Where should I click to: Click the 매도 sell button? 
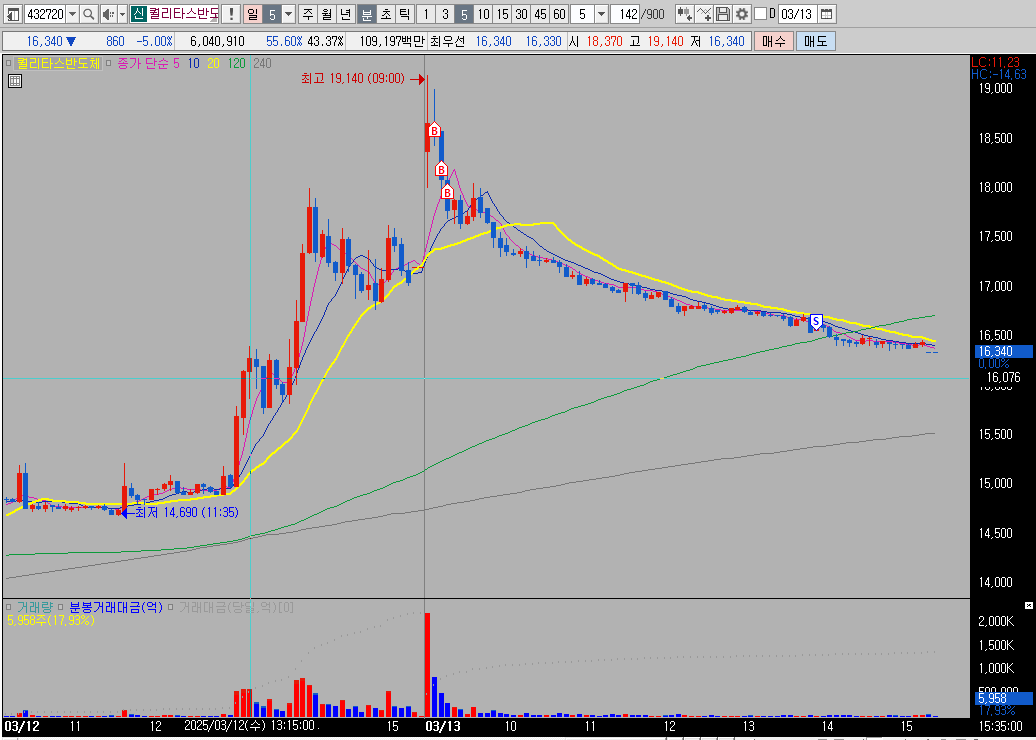pos(815,41)
